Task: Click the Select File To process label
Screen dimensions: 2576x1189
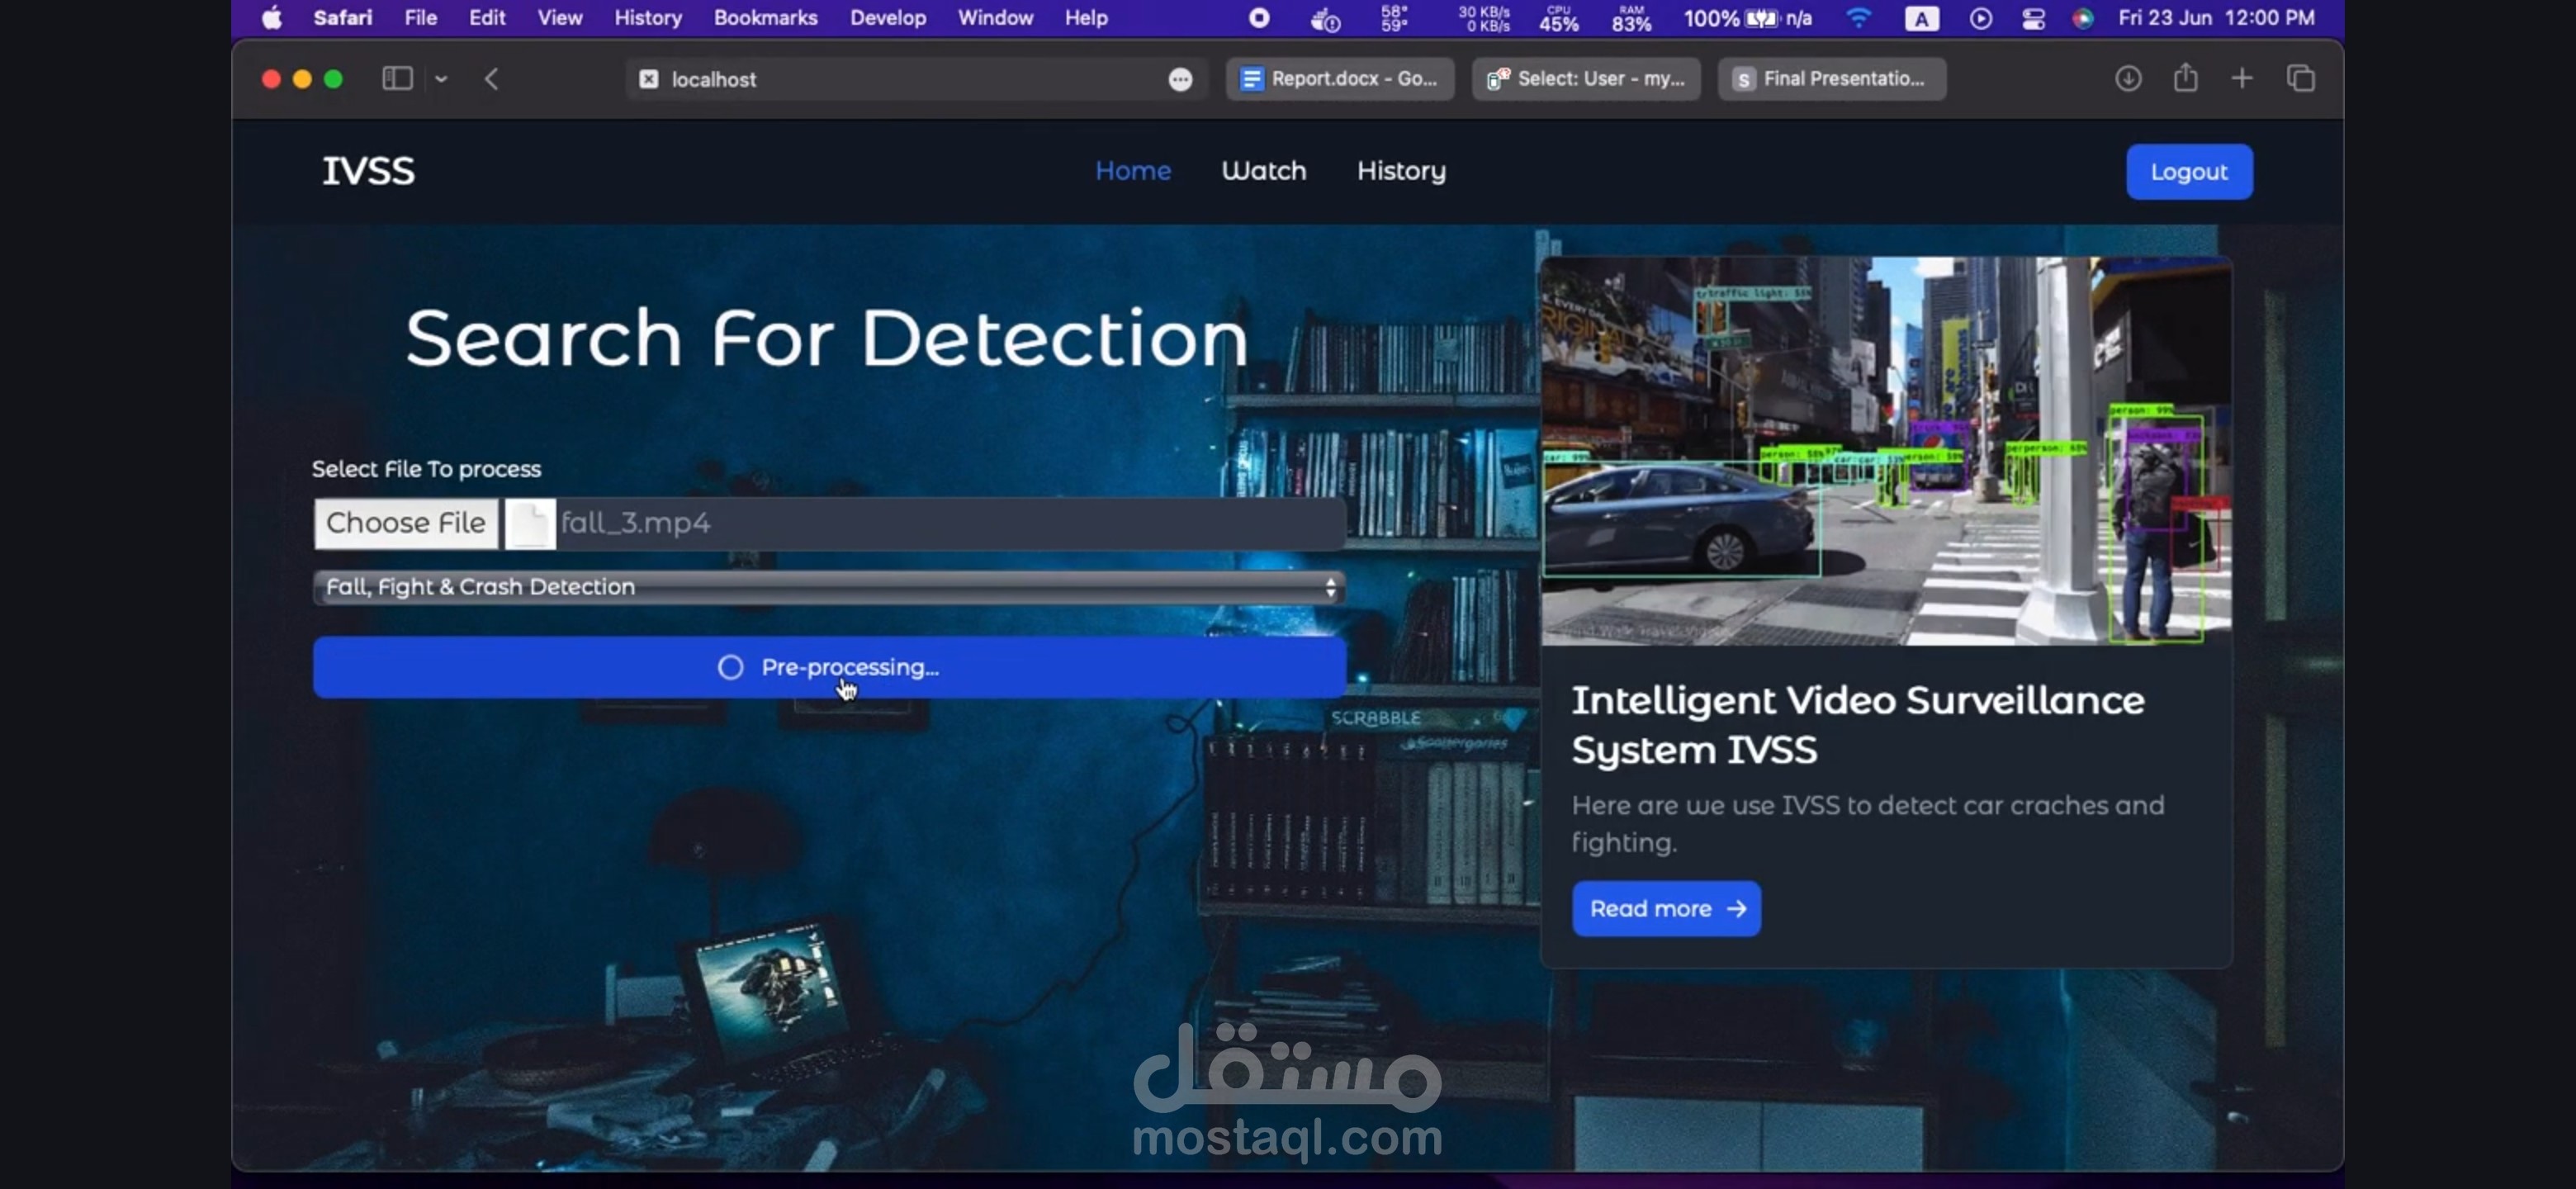Action: [426, 469]
